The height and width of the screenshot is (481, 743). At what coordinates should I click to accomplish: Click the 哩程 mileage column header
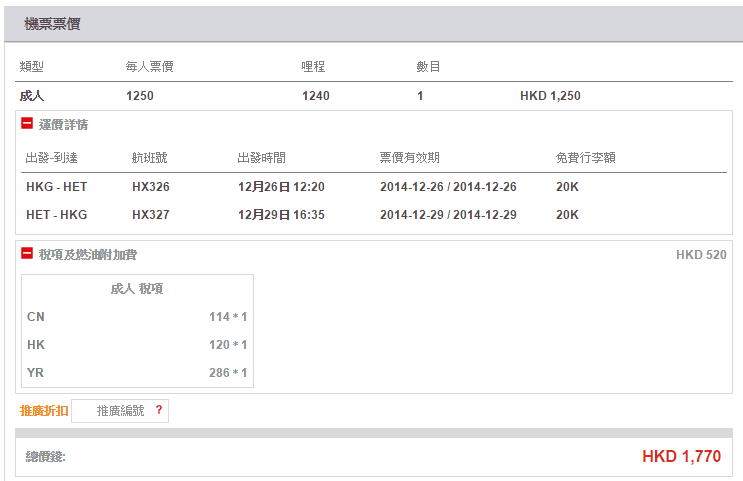[x=314, y=67]
